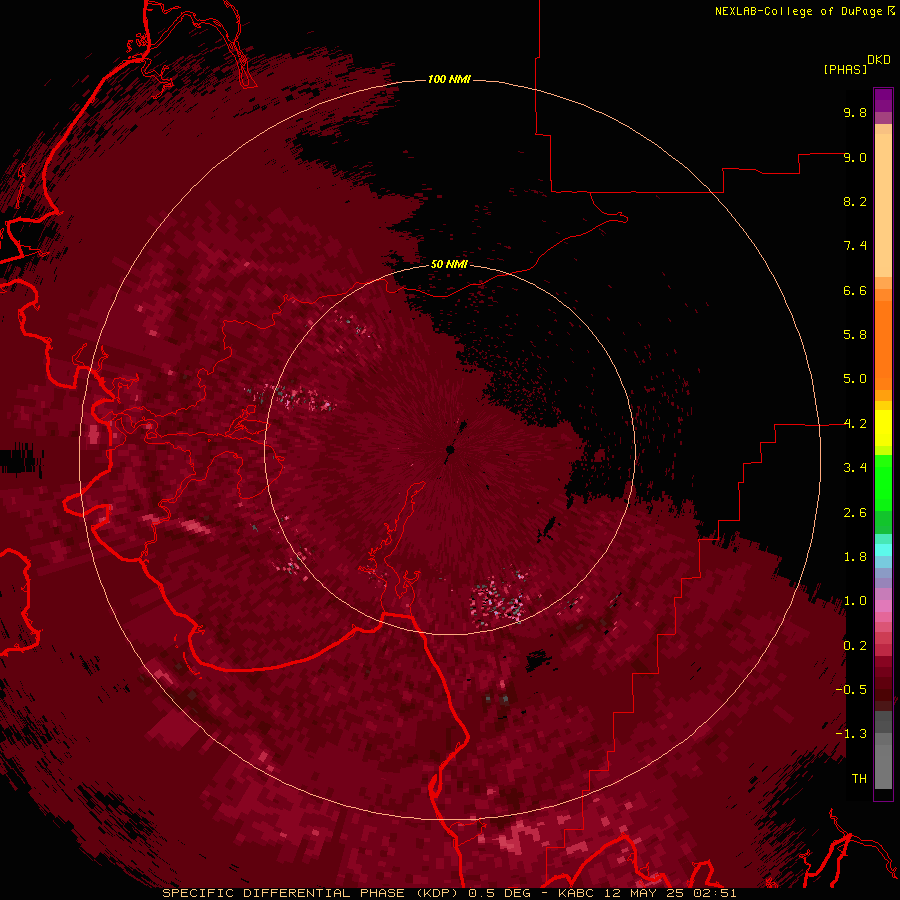The image size is (900, 900).
Task: Click the 4.2 scale value
Action: [x=855, y=424]
